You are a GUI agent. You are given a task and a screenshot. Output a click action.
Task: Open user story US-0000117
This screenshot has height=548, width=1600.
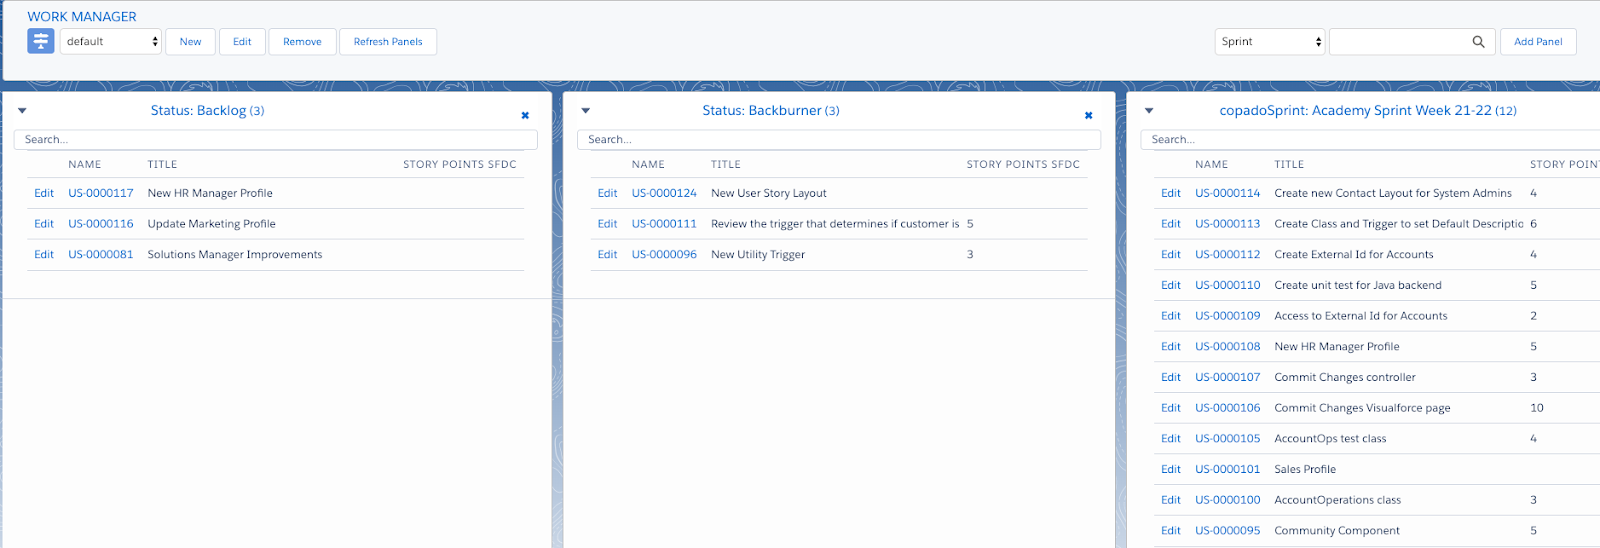(x=101, y=193)
